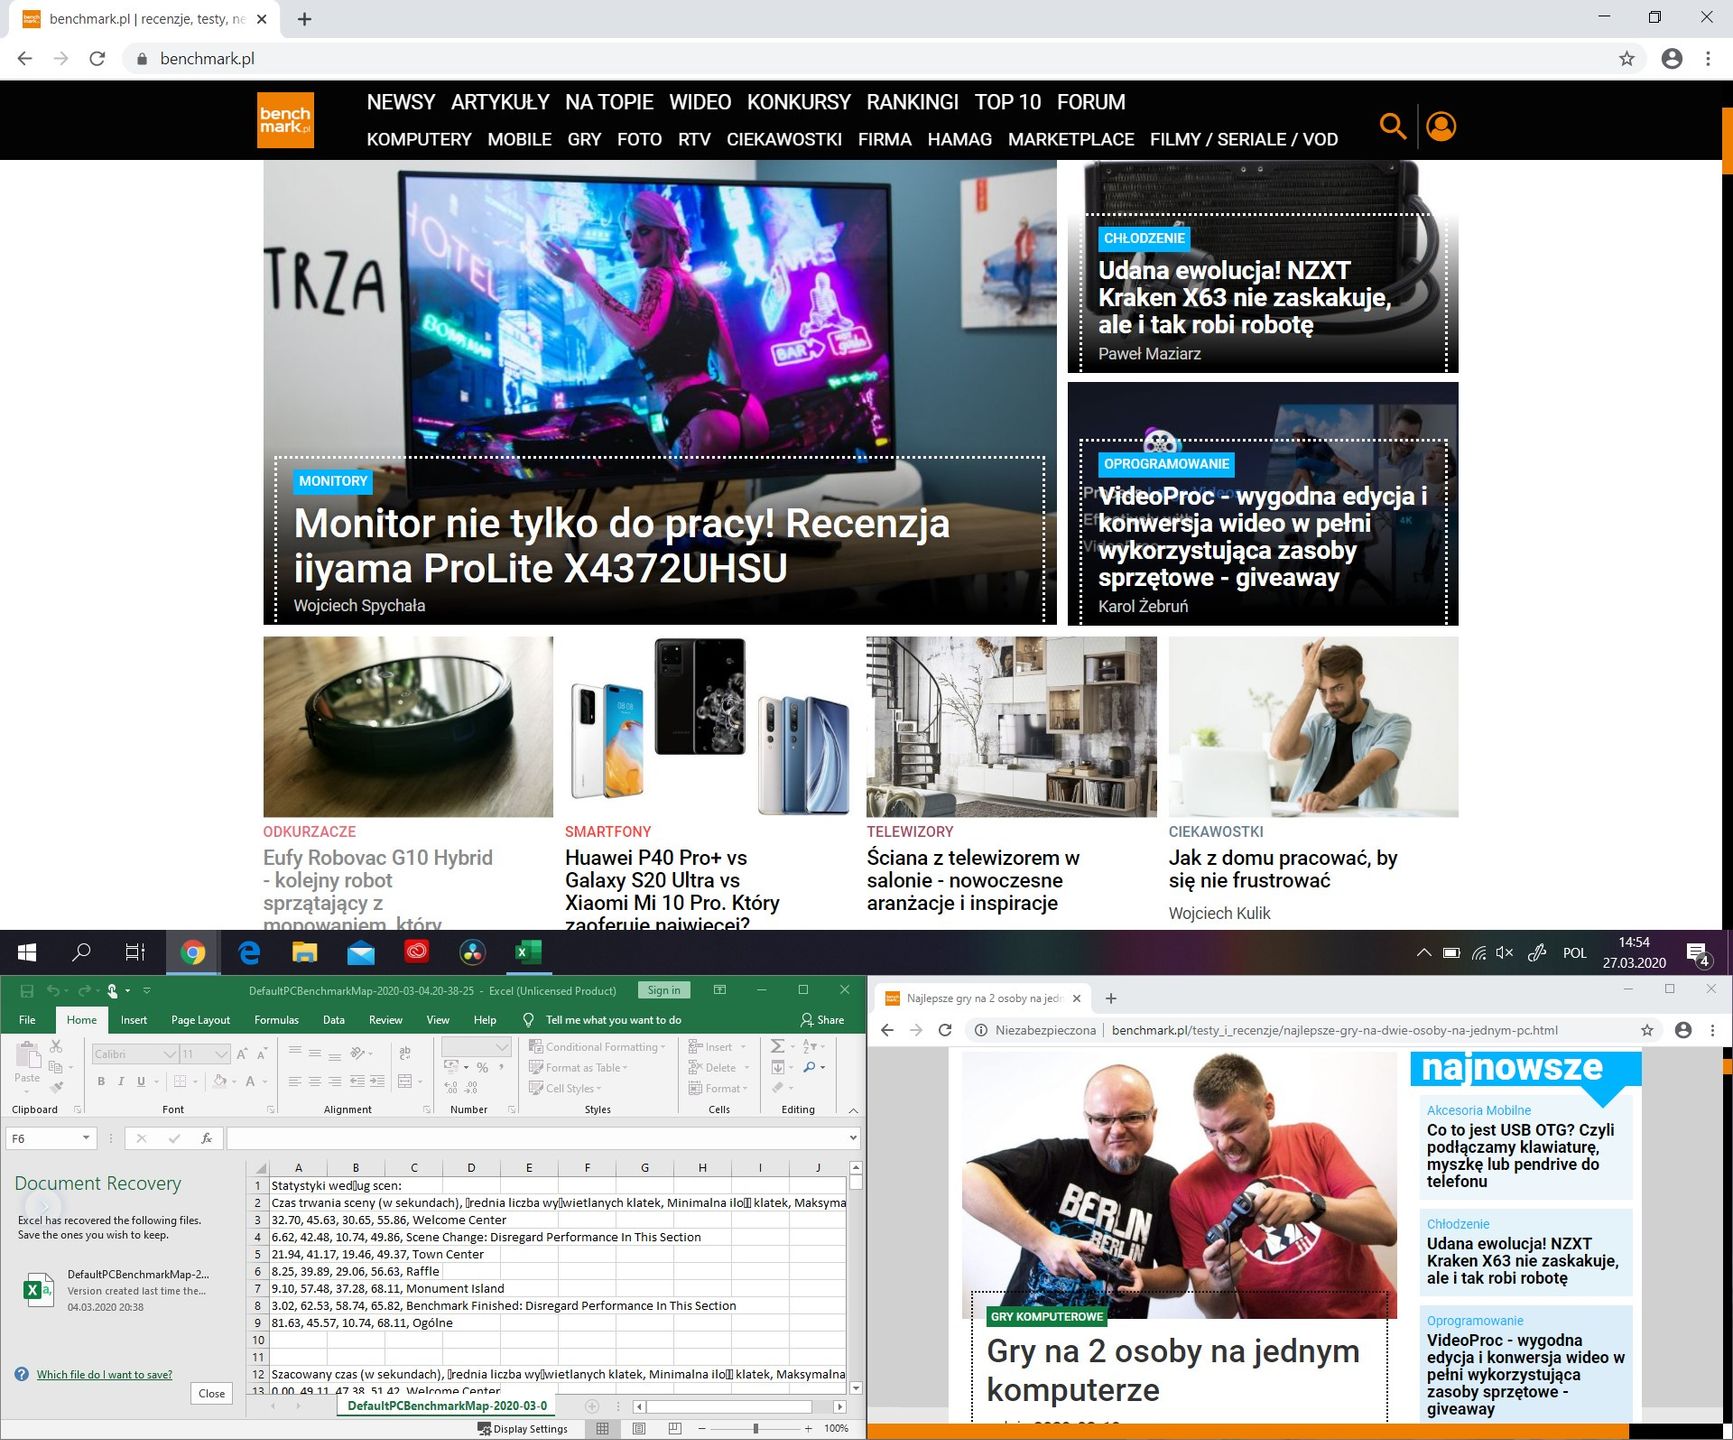The image size is (1733, 1440).
Task: Click the Cut scissors icon in Excel
Action: pyautogui.click(x=56, y=1046)
